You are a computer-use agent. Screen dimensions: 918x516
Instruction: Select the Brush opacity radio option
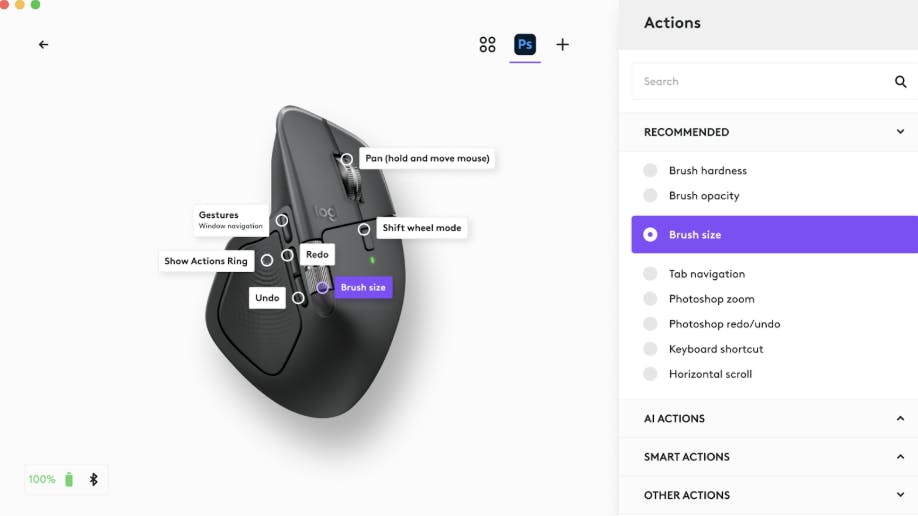(651, 196)
